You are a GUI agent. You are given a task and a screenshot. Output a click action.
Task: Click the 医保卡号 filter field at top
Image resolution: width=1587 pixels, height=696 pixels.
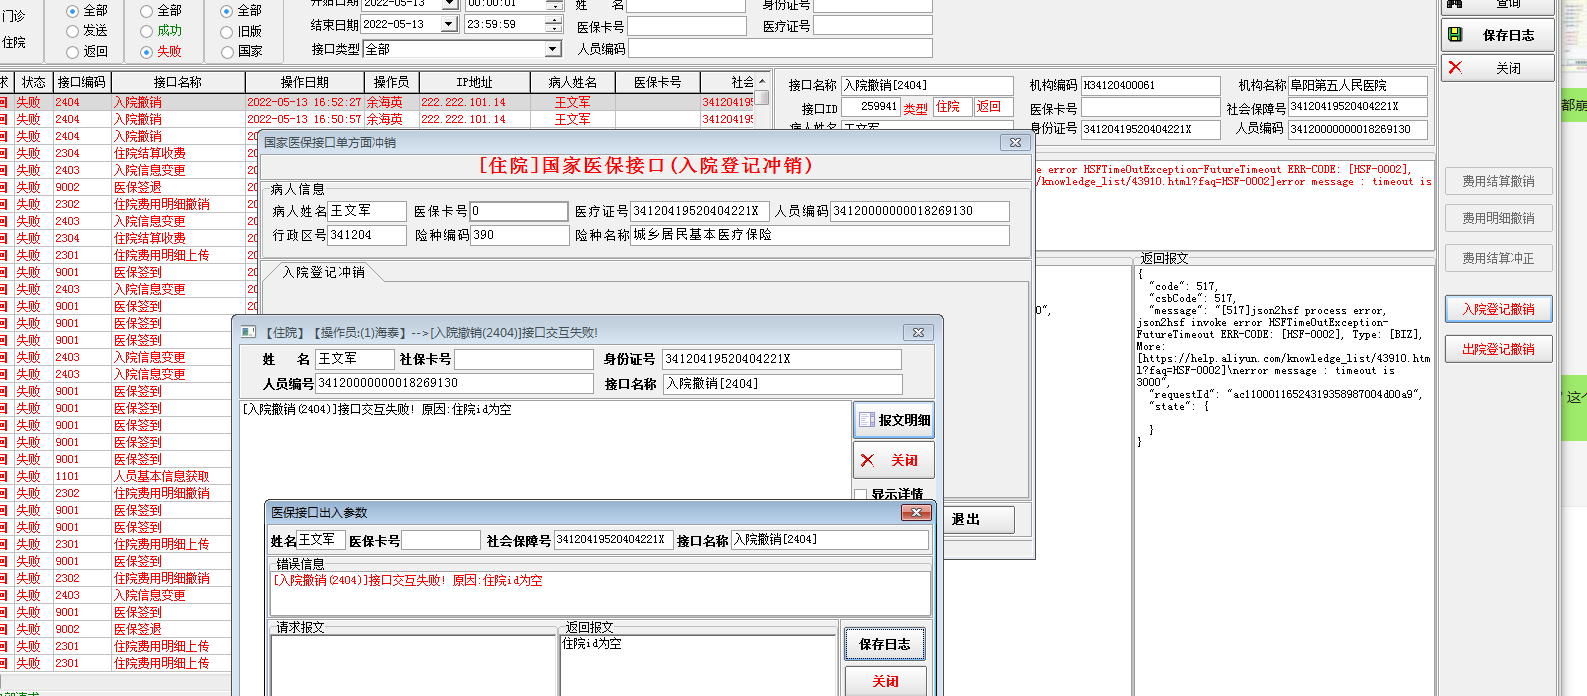(x=689, y=26)
